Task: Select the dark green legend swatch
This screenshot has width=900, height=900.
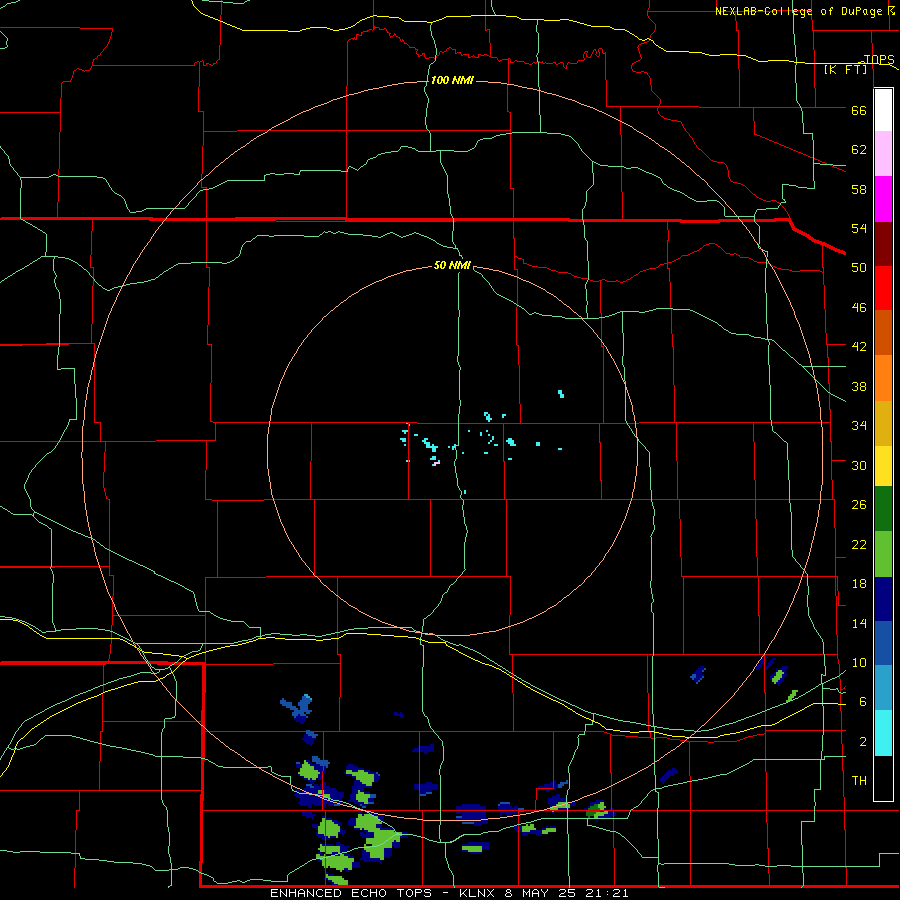Action: (883, 509)
